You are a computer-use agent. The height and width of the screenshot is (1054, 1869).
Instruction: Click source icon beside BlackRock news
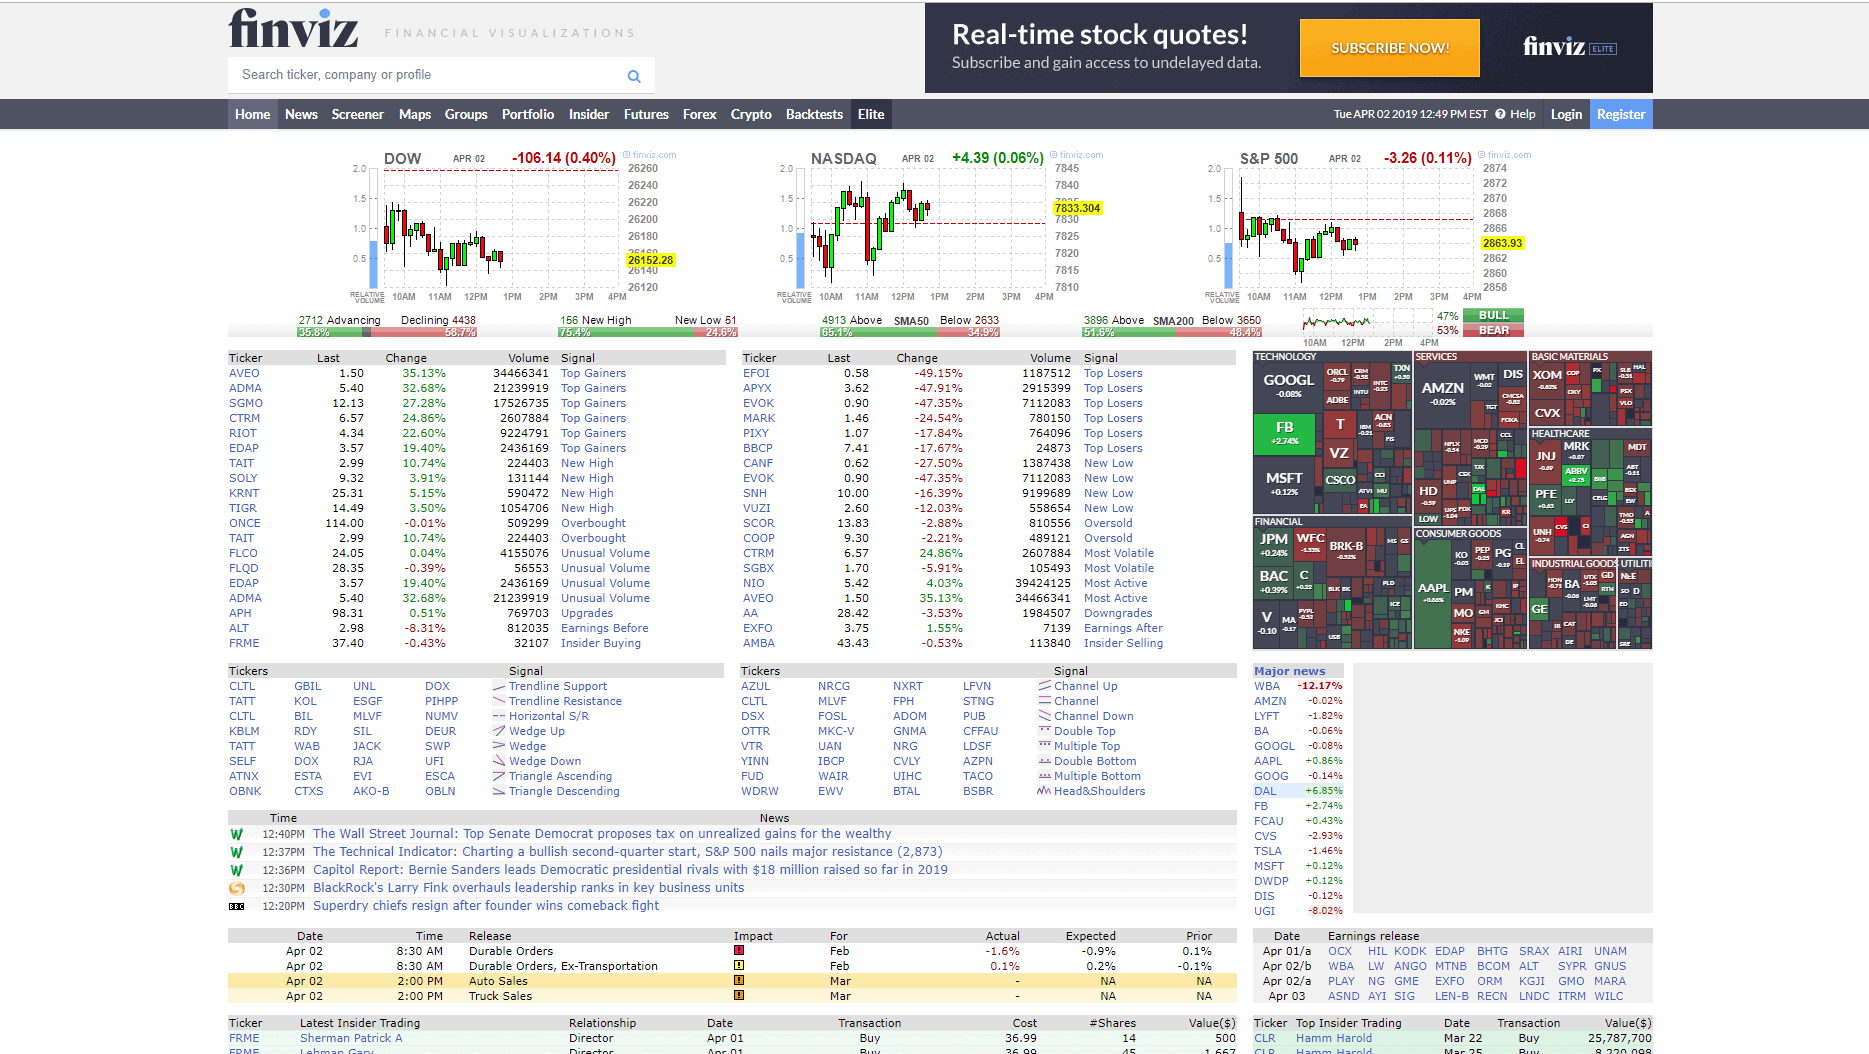(x=237, y=888)
